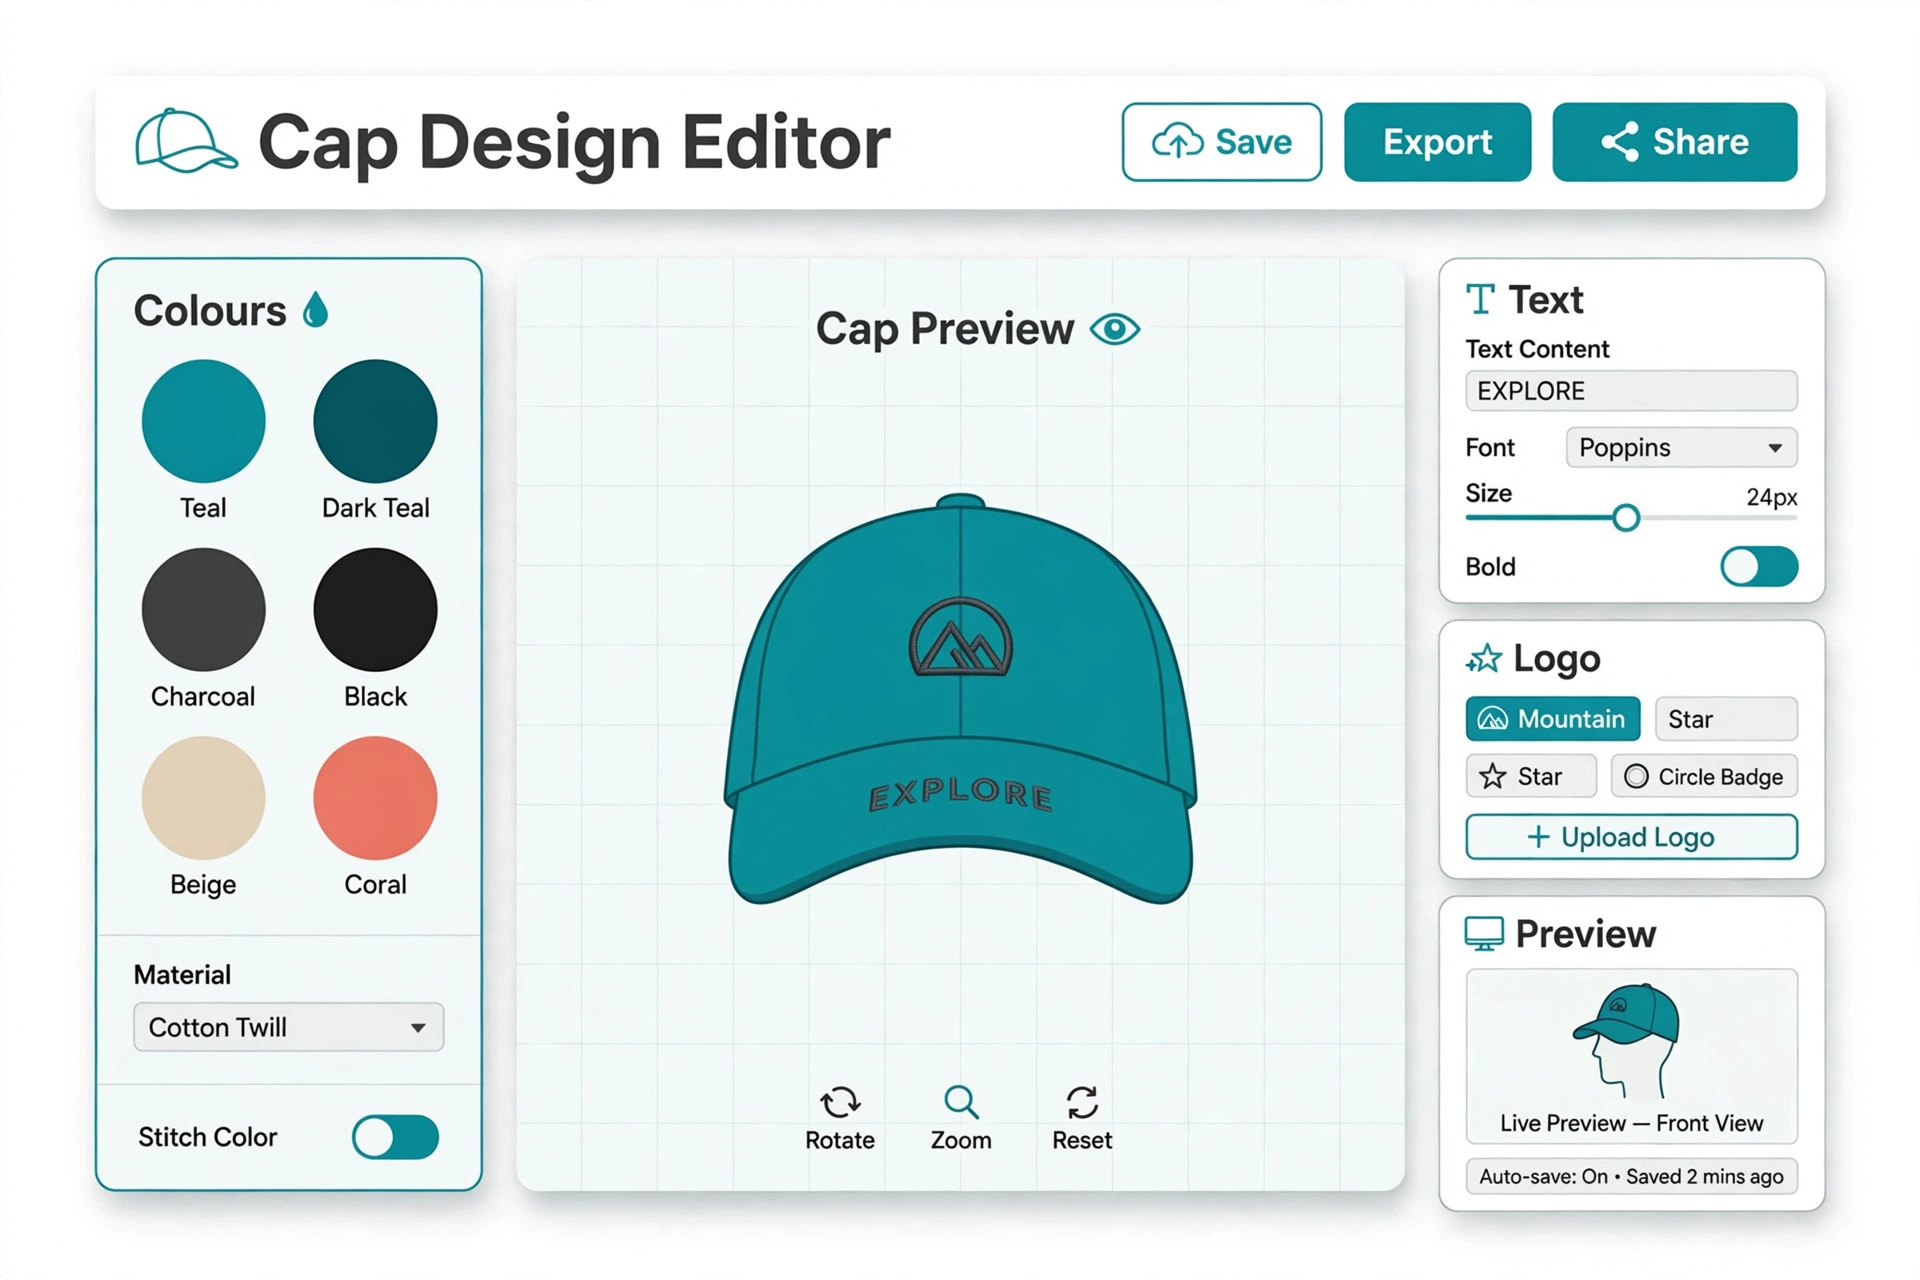Click the Live Preview front view thumbnail
Viewport: 1920px width, 1280px height.
pos(1631,1056)
